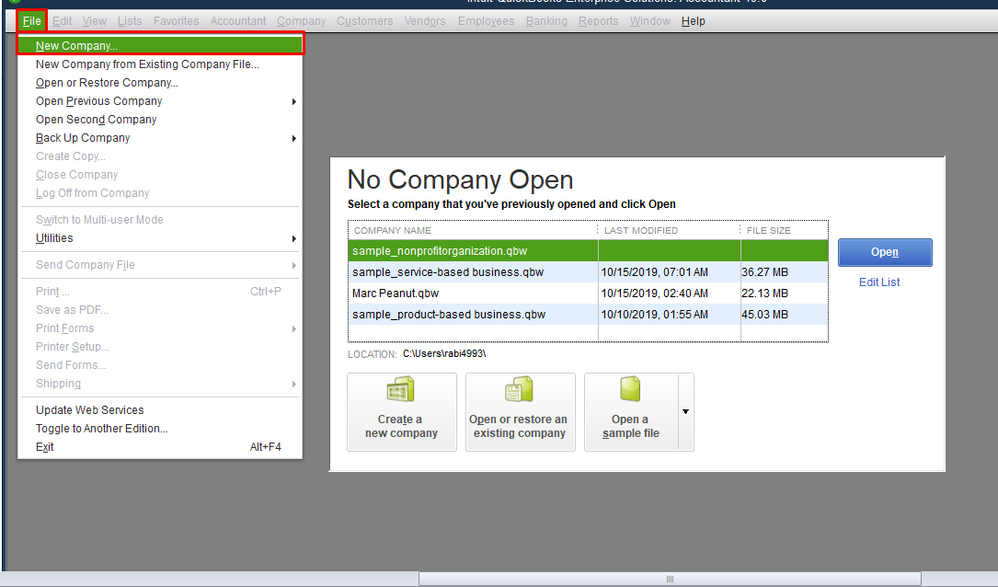998x587 pixels.
Task: Click the 22.13 MB file size cell
Action: click(764, 293)
